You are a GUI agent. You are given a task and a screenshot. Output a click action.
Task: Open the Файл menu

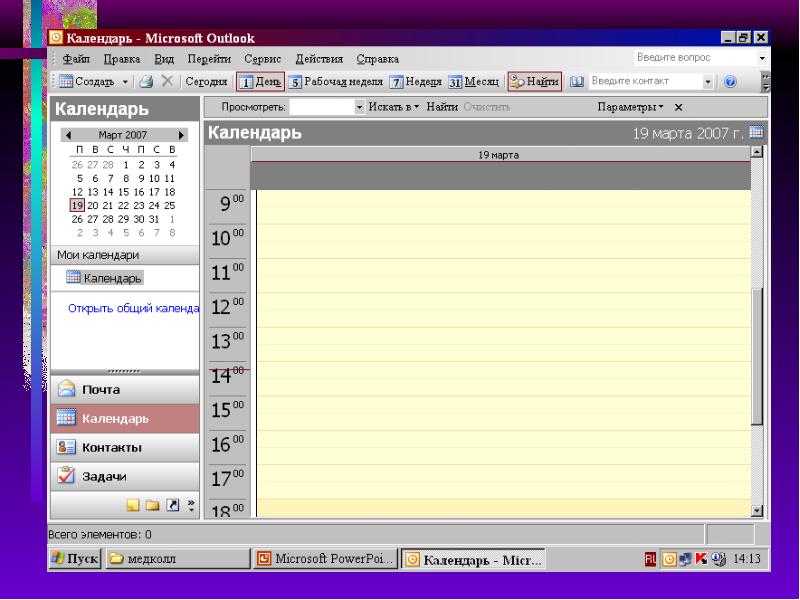coord(76,59)
